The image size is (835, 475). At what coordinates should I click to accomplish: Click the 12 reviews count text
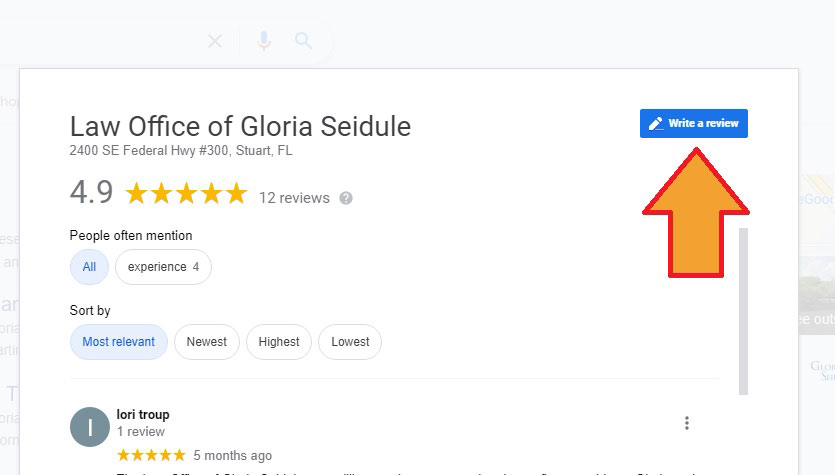[294, 198]
